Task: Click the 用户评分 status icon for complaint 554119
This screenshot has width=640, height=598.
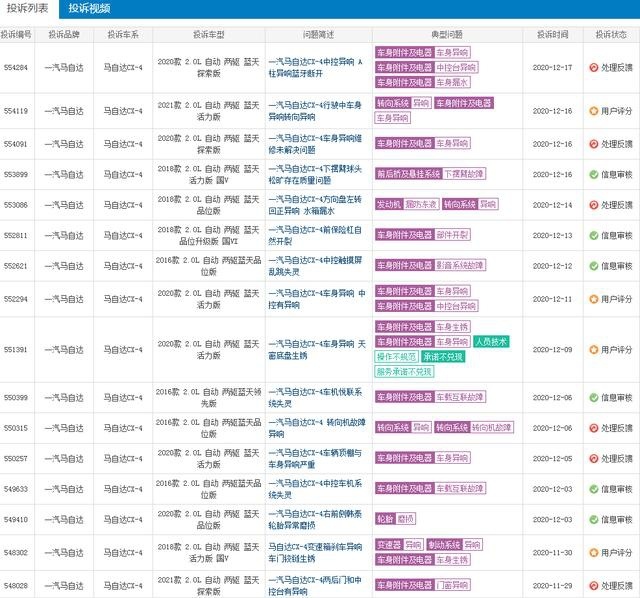Action: point(593,111)
